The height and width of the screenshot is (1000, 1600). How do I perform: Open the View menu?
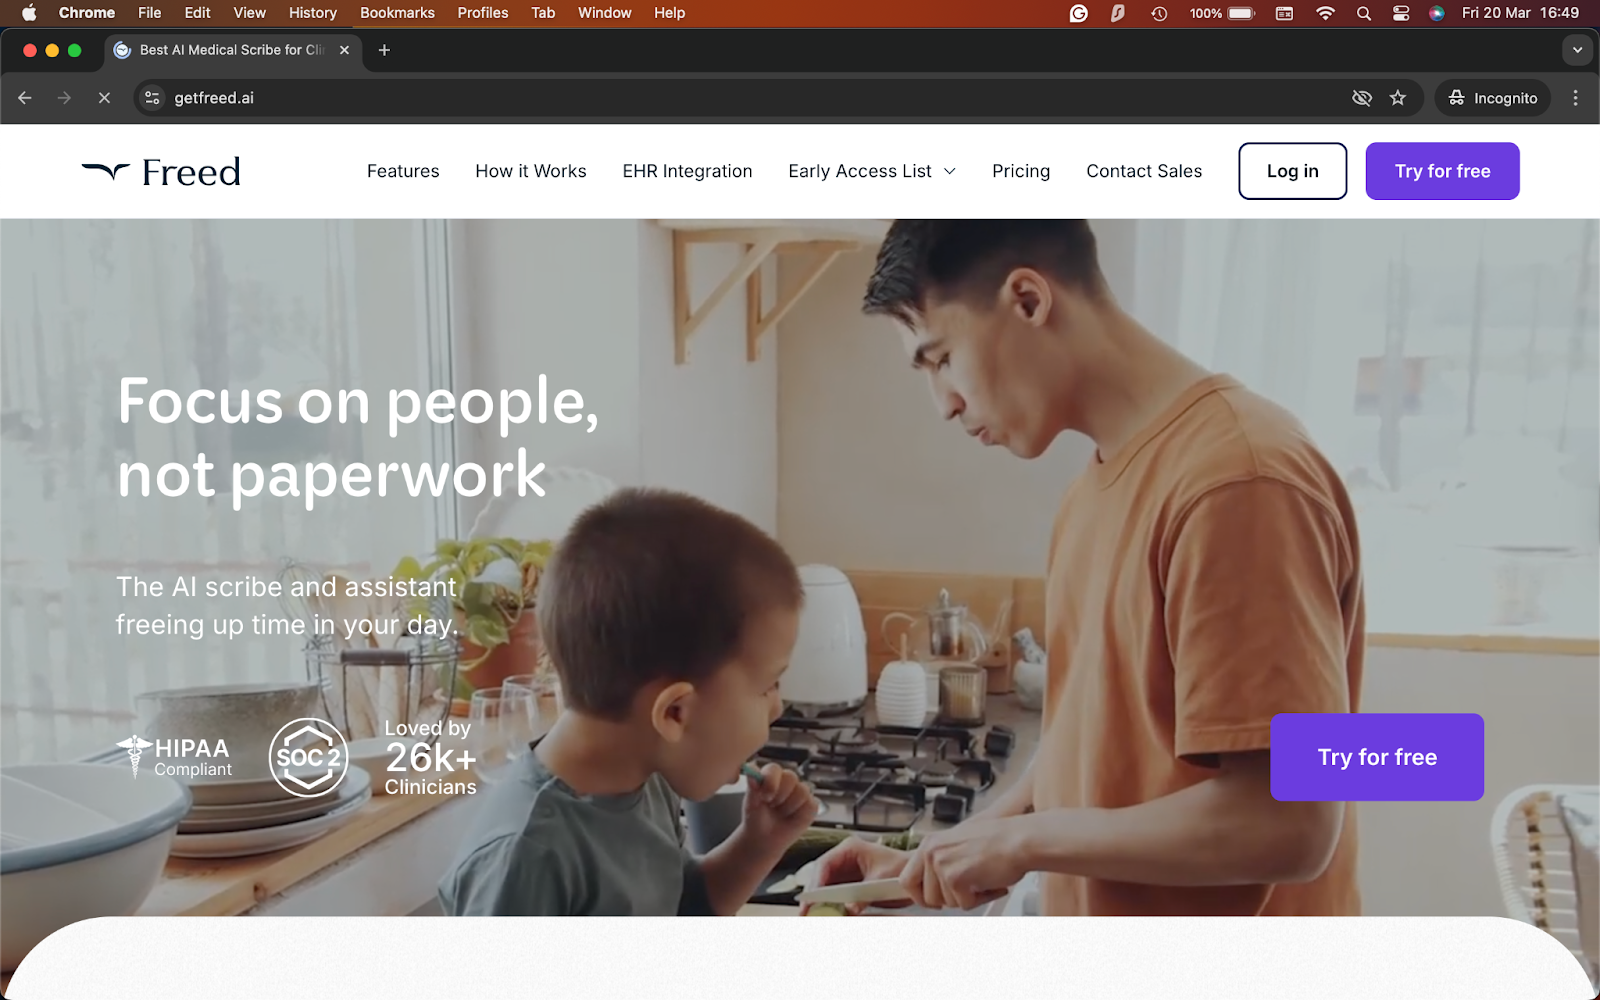tap(249, 13)
